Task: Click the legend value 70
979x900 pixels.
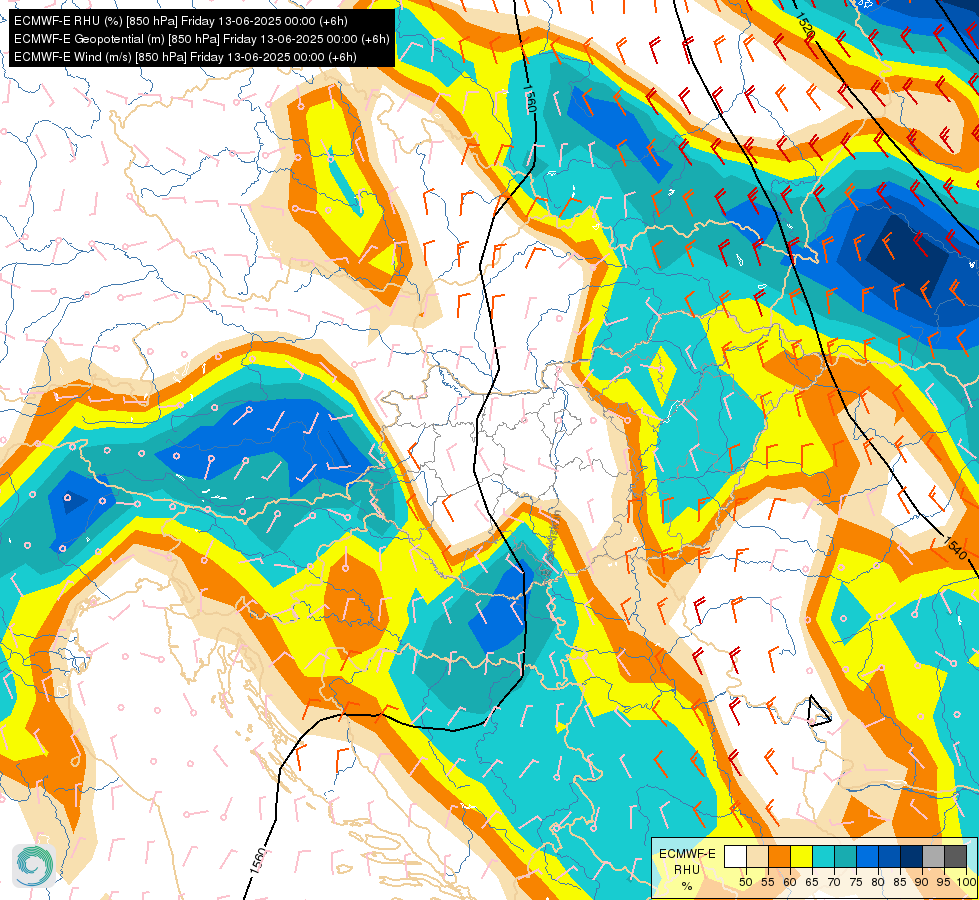Action: (x=834, y=882)
